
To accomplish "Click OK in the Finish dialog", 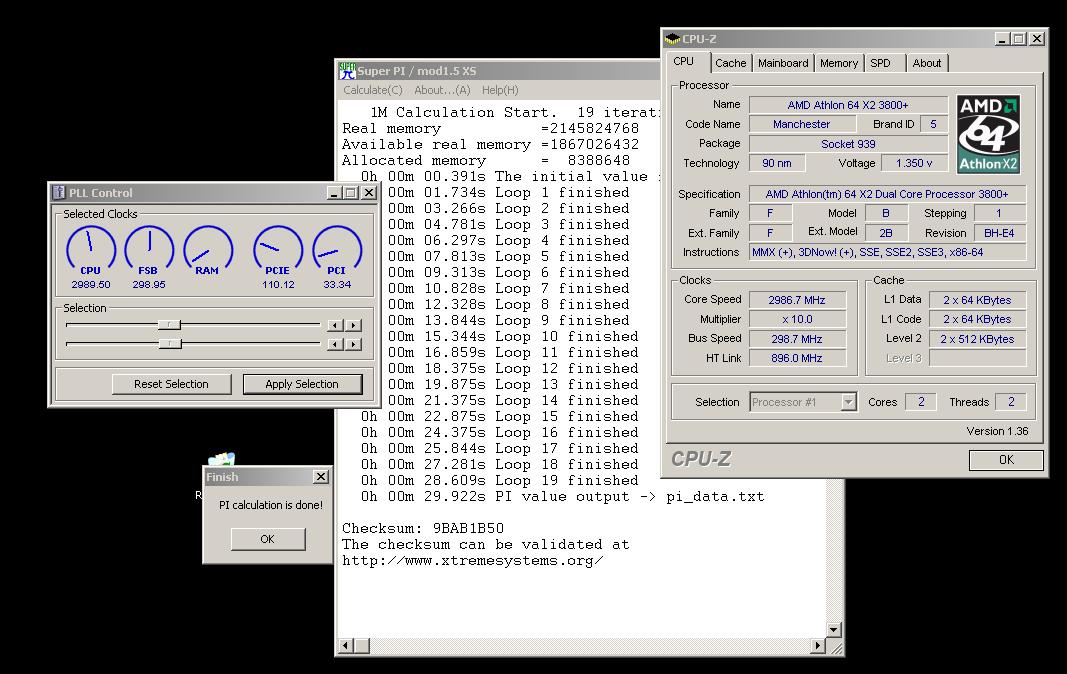I will pos(267,539).
